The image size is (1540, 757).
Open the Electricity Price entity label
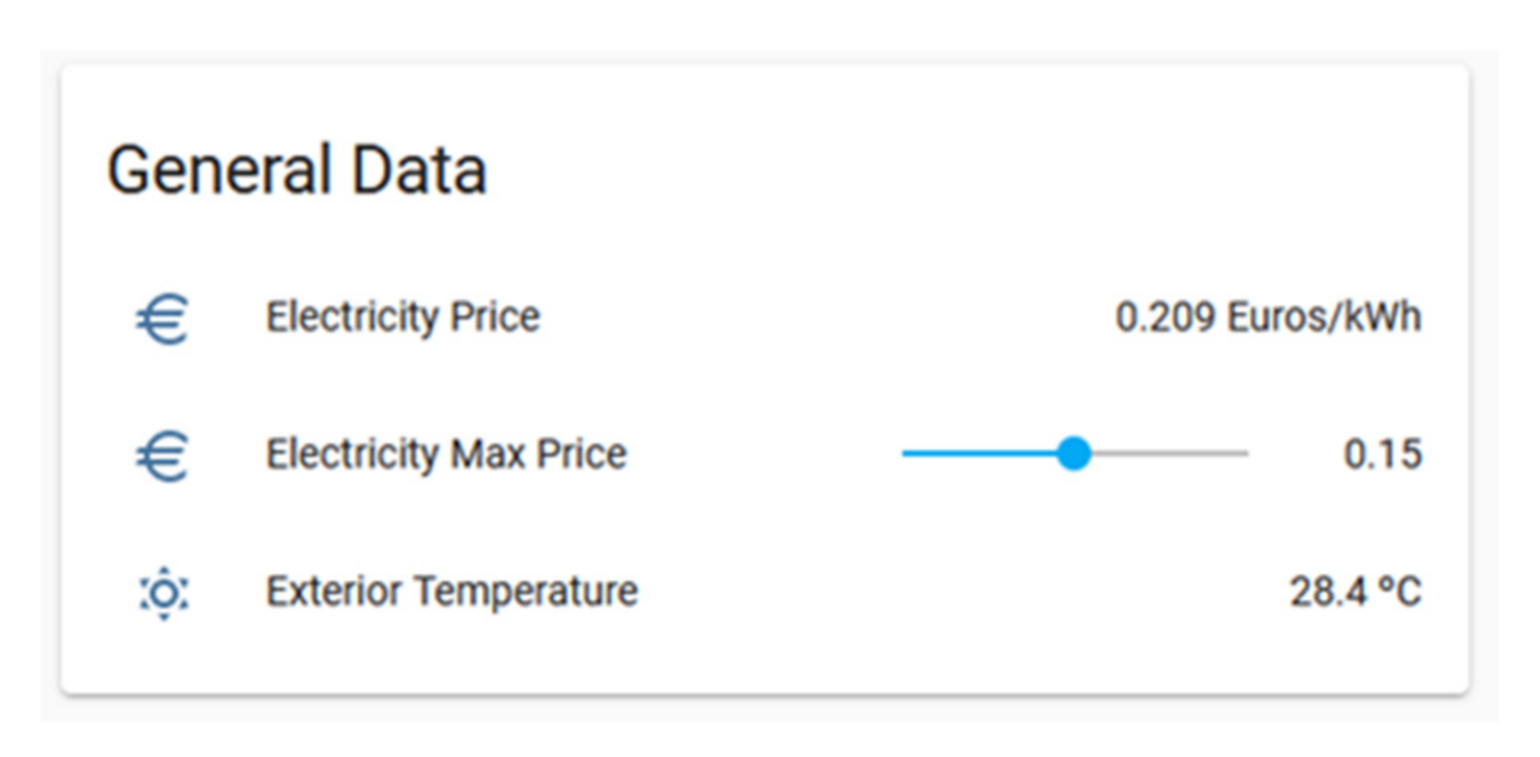tap(402, 318)
